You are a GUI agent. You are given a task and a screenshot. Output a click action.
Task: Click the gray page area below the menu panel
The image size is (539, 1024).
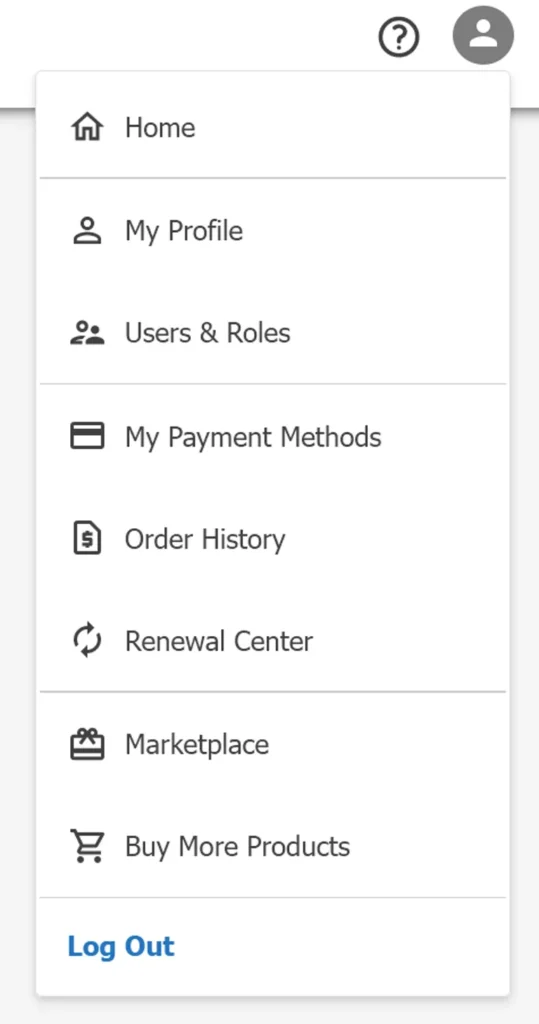pos(269,1011)
